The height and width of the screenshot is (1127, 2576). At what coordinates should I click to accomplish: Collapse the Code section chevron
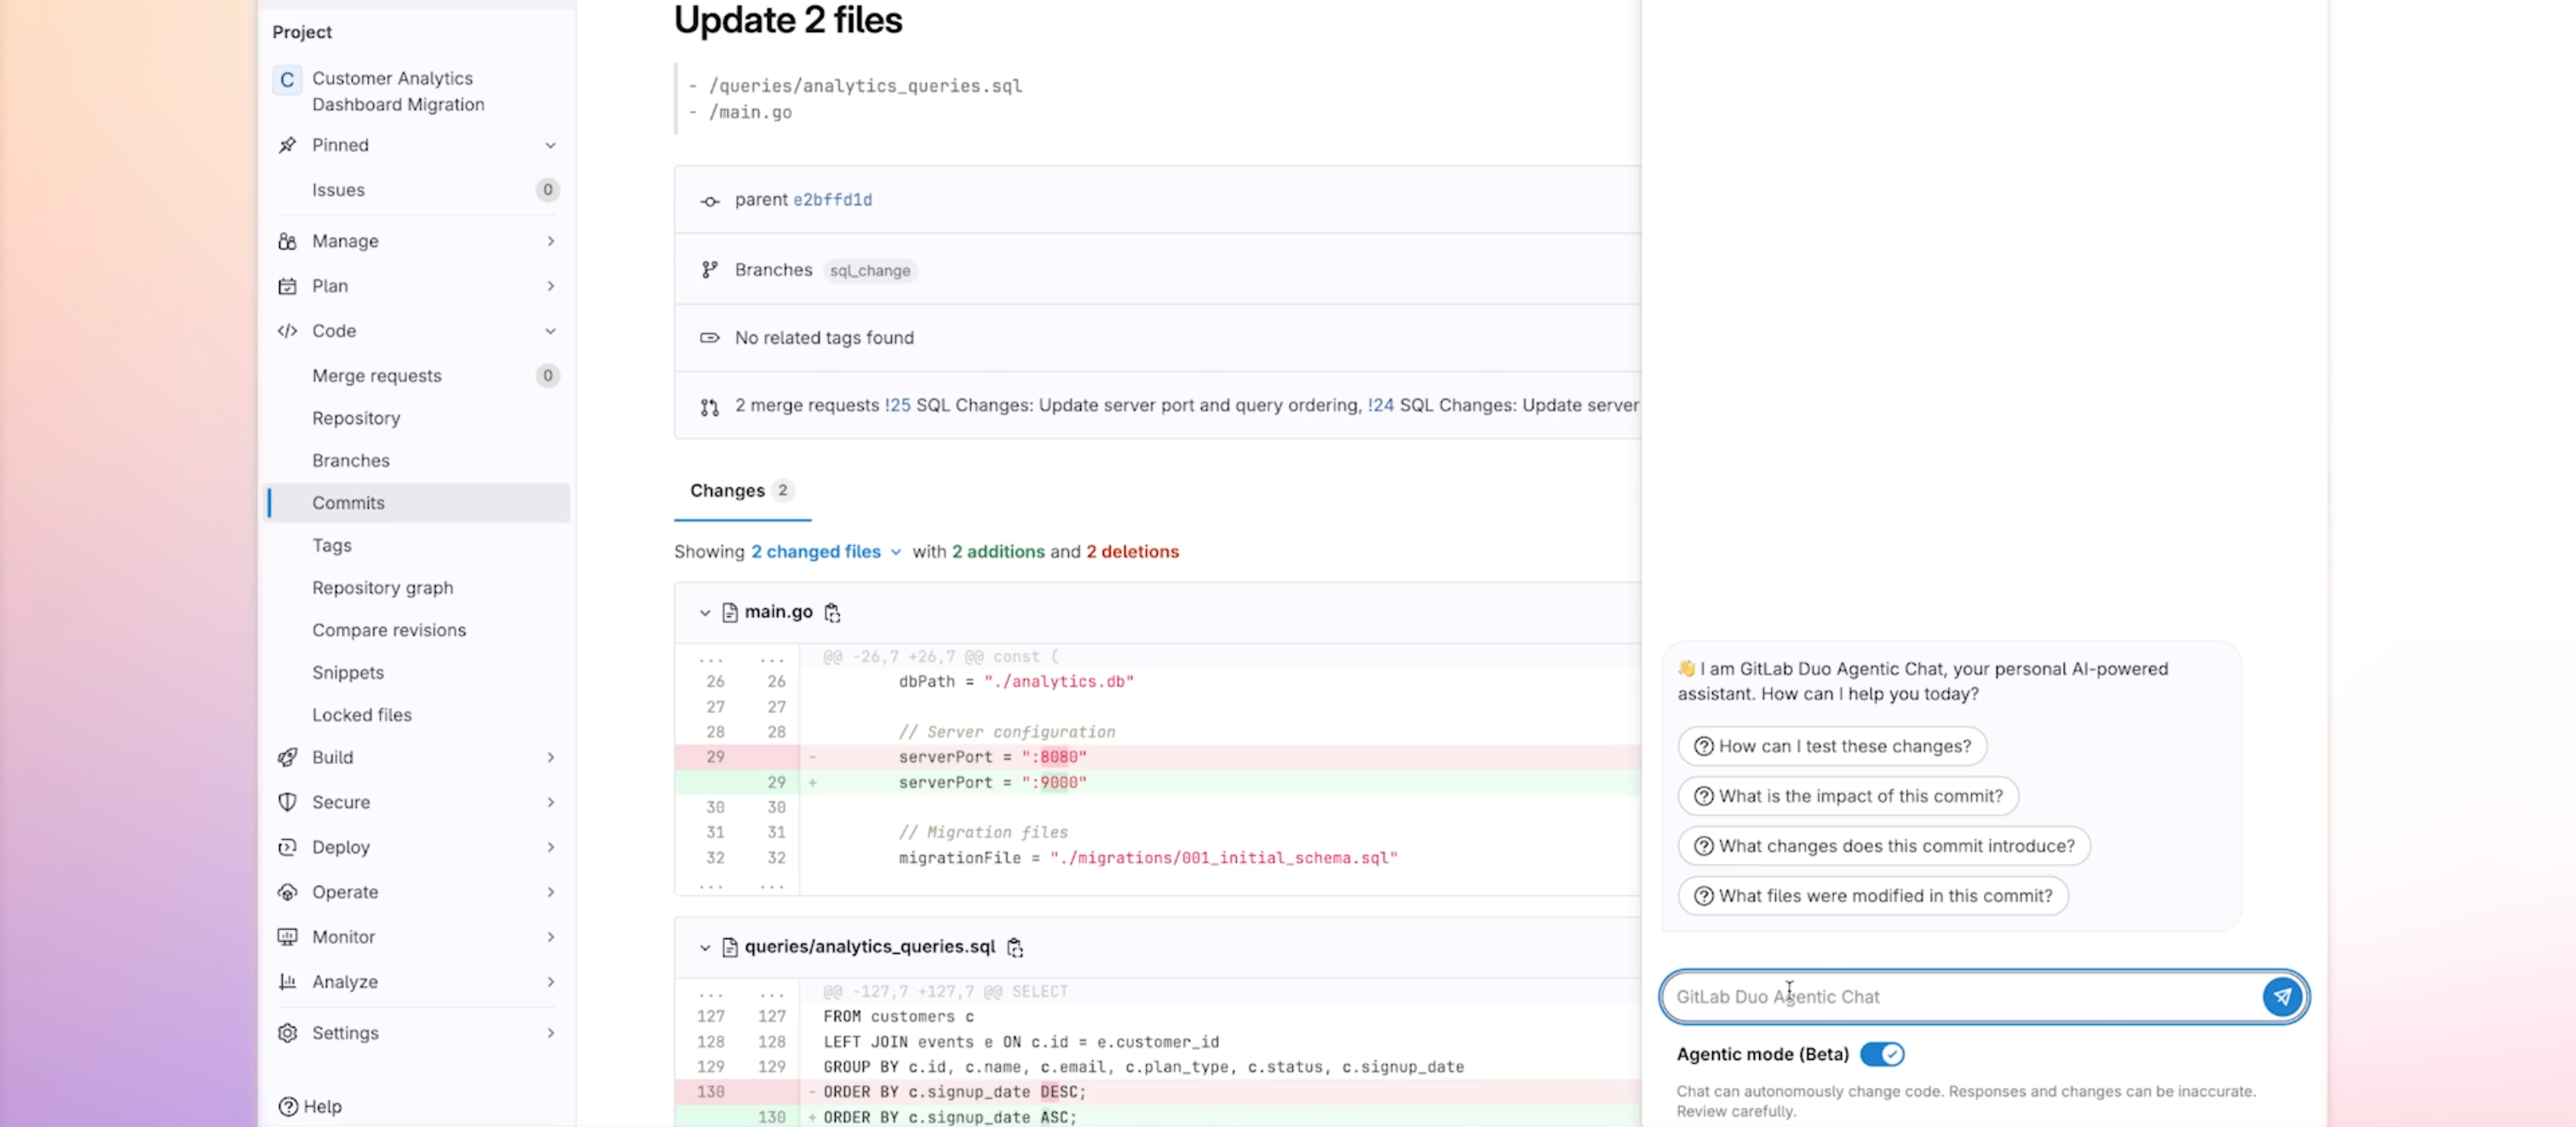(x=550, y=331)
